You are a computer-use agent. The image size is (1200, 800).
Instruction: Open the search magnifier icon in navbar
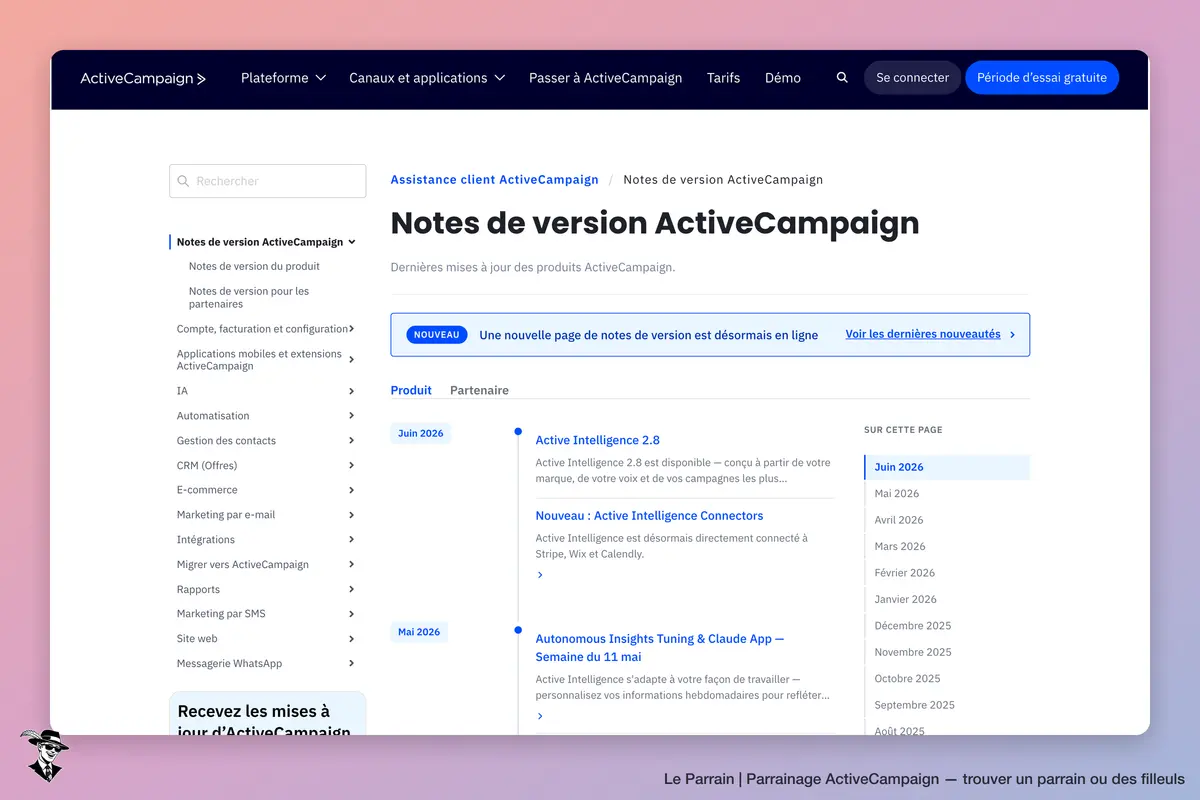(842, 78)
